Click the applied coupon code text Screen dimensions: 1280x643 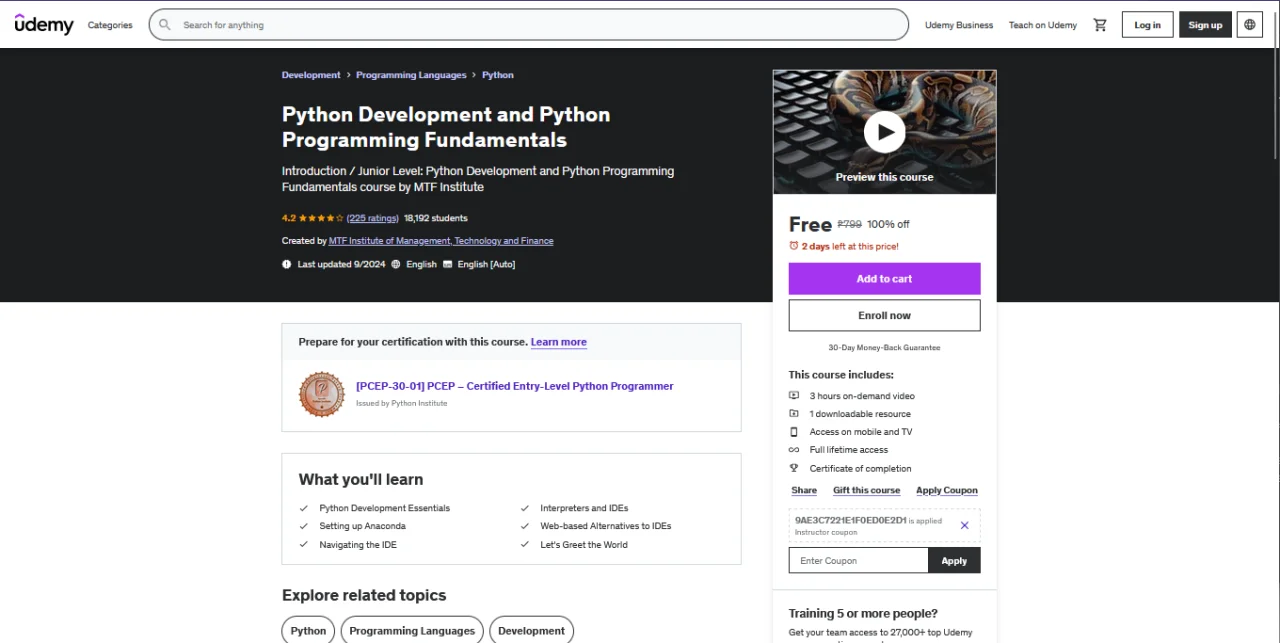[851, 520]
